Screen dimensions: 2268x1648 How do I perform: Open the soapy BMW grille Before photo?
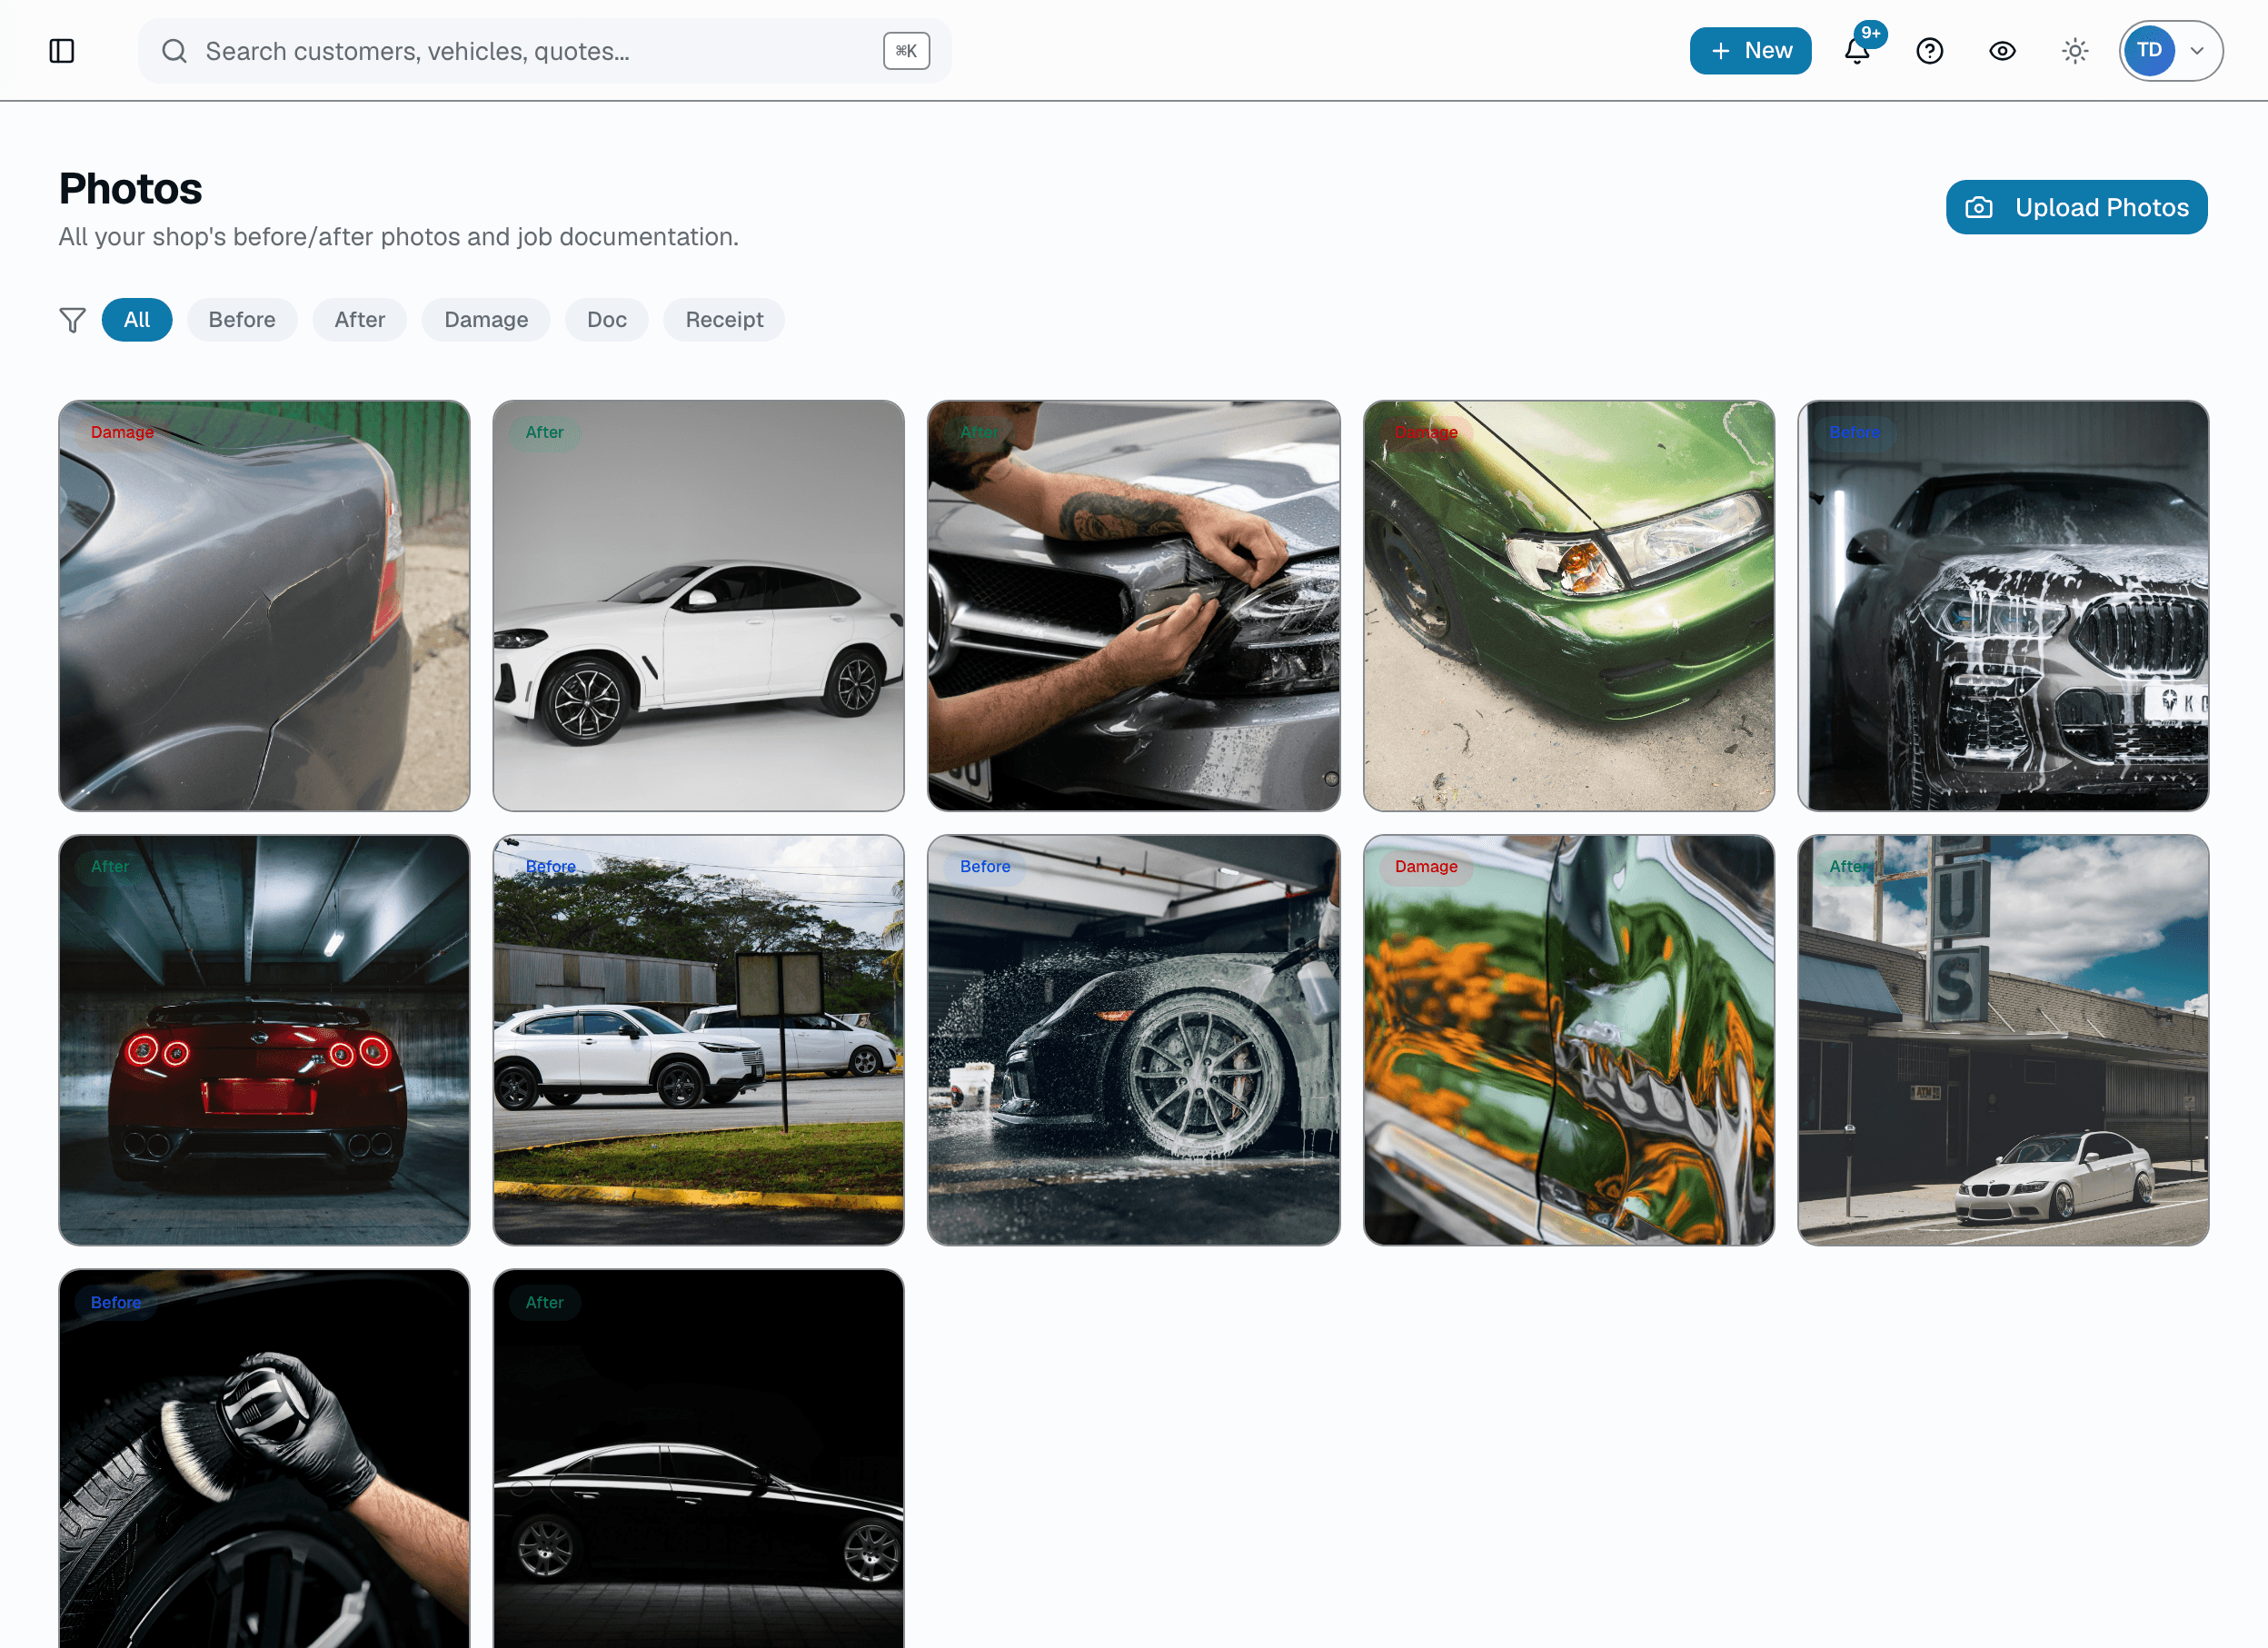(x=2003, y=606)
